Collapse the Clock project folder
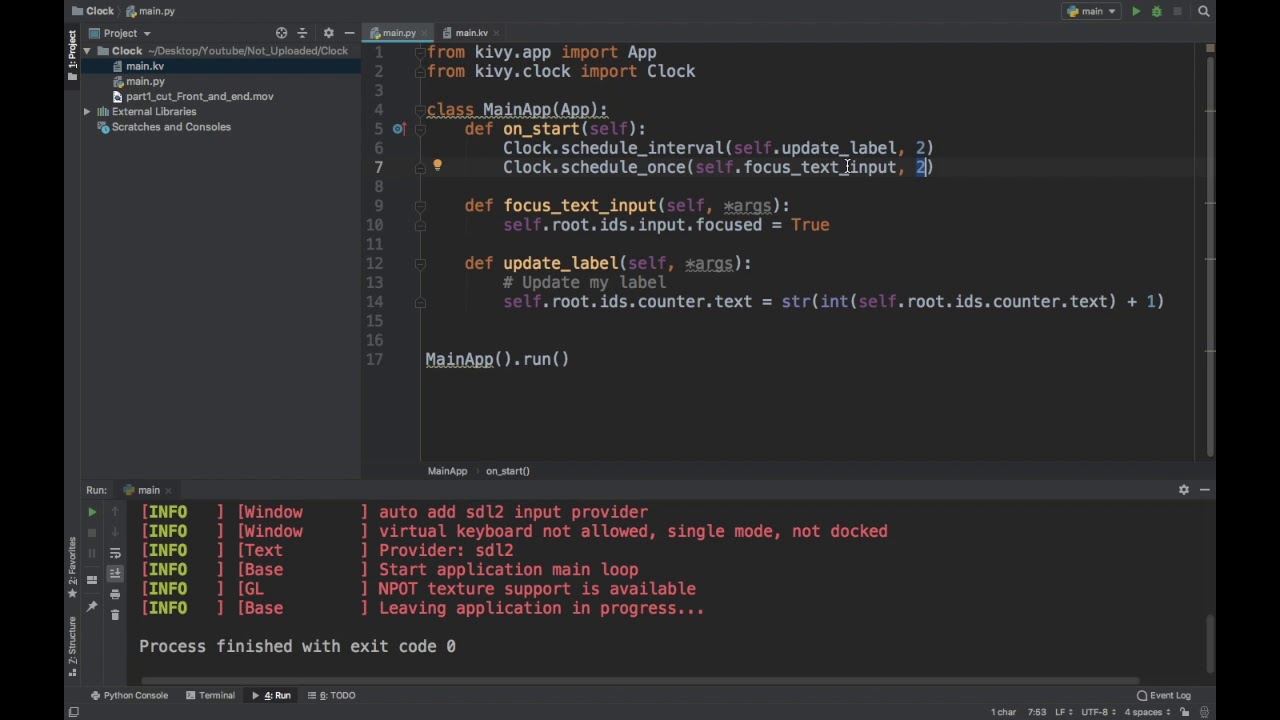 click(x=88, y=51)
